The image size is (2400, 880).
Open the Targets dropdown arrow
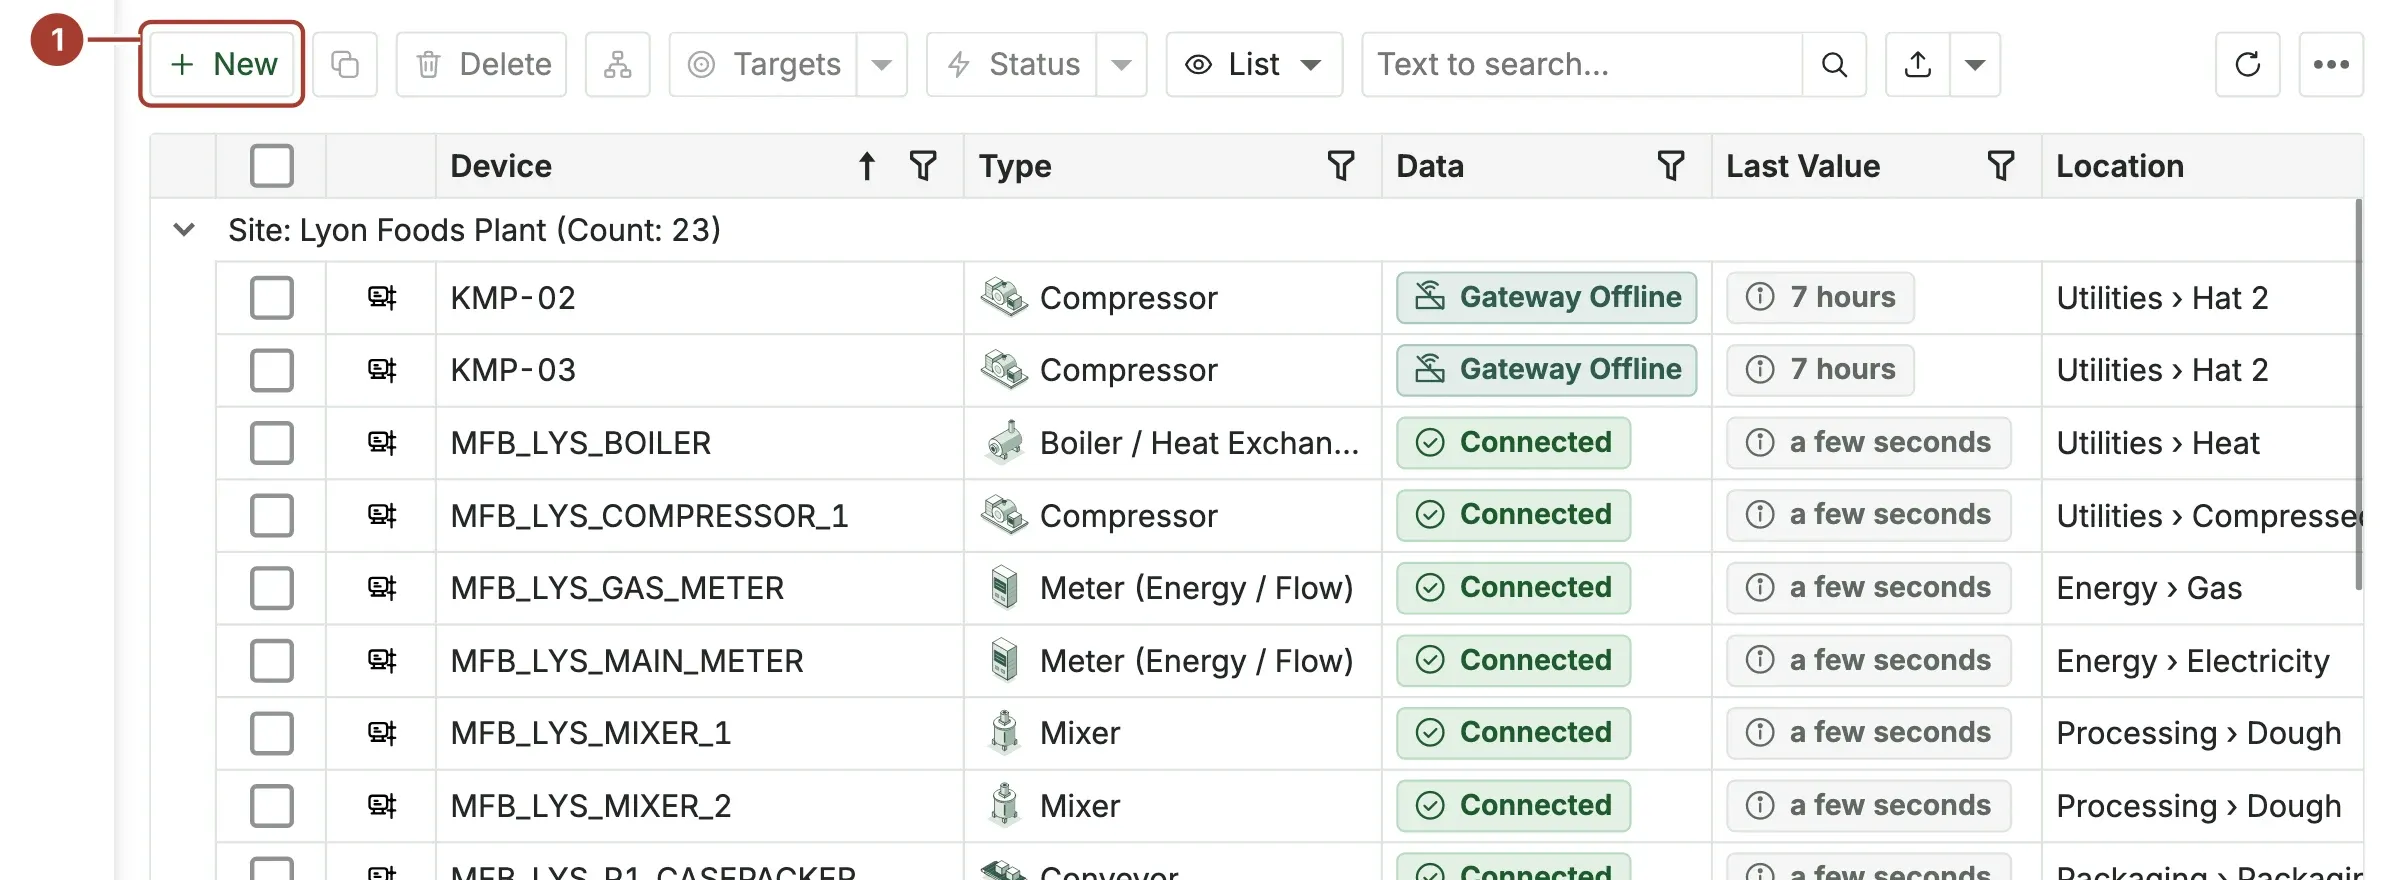882,64
